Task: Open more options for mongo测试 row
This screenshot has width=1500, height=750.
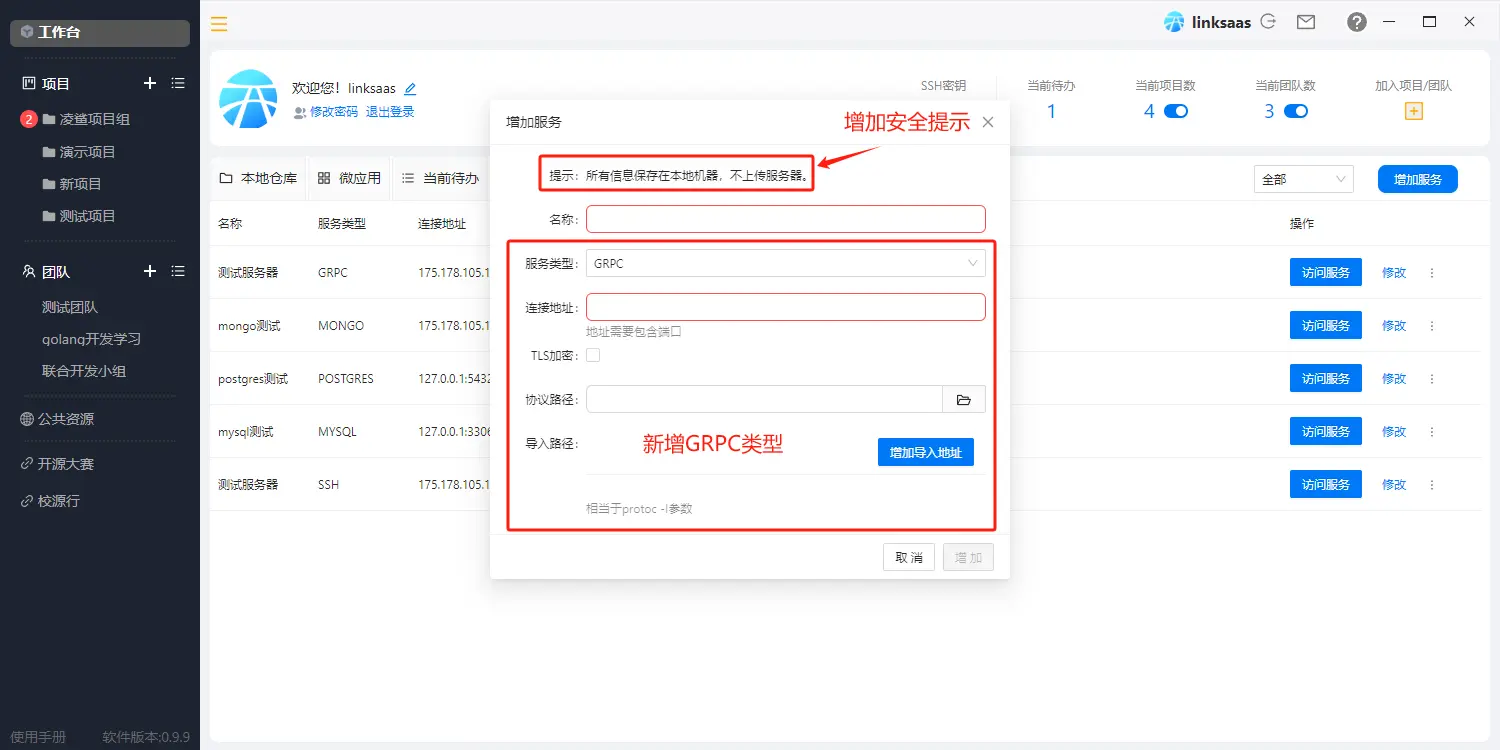Action: (x=1431, y=325)
